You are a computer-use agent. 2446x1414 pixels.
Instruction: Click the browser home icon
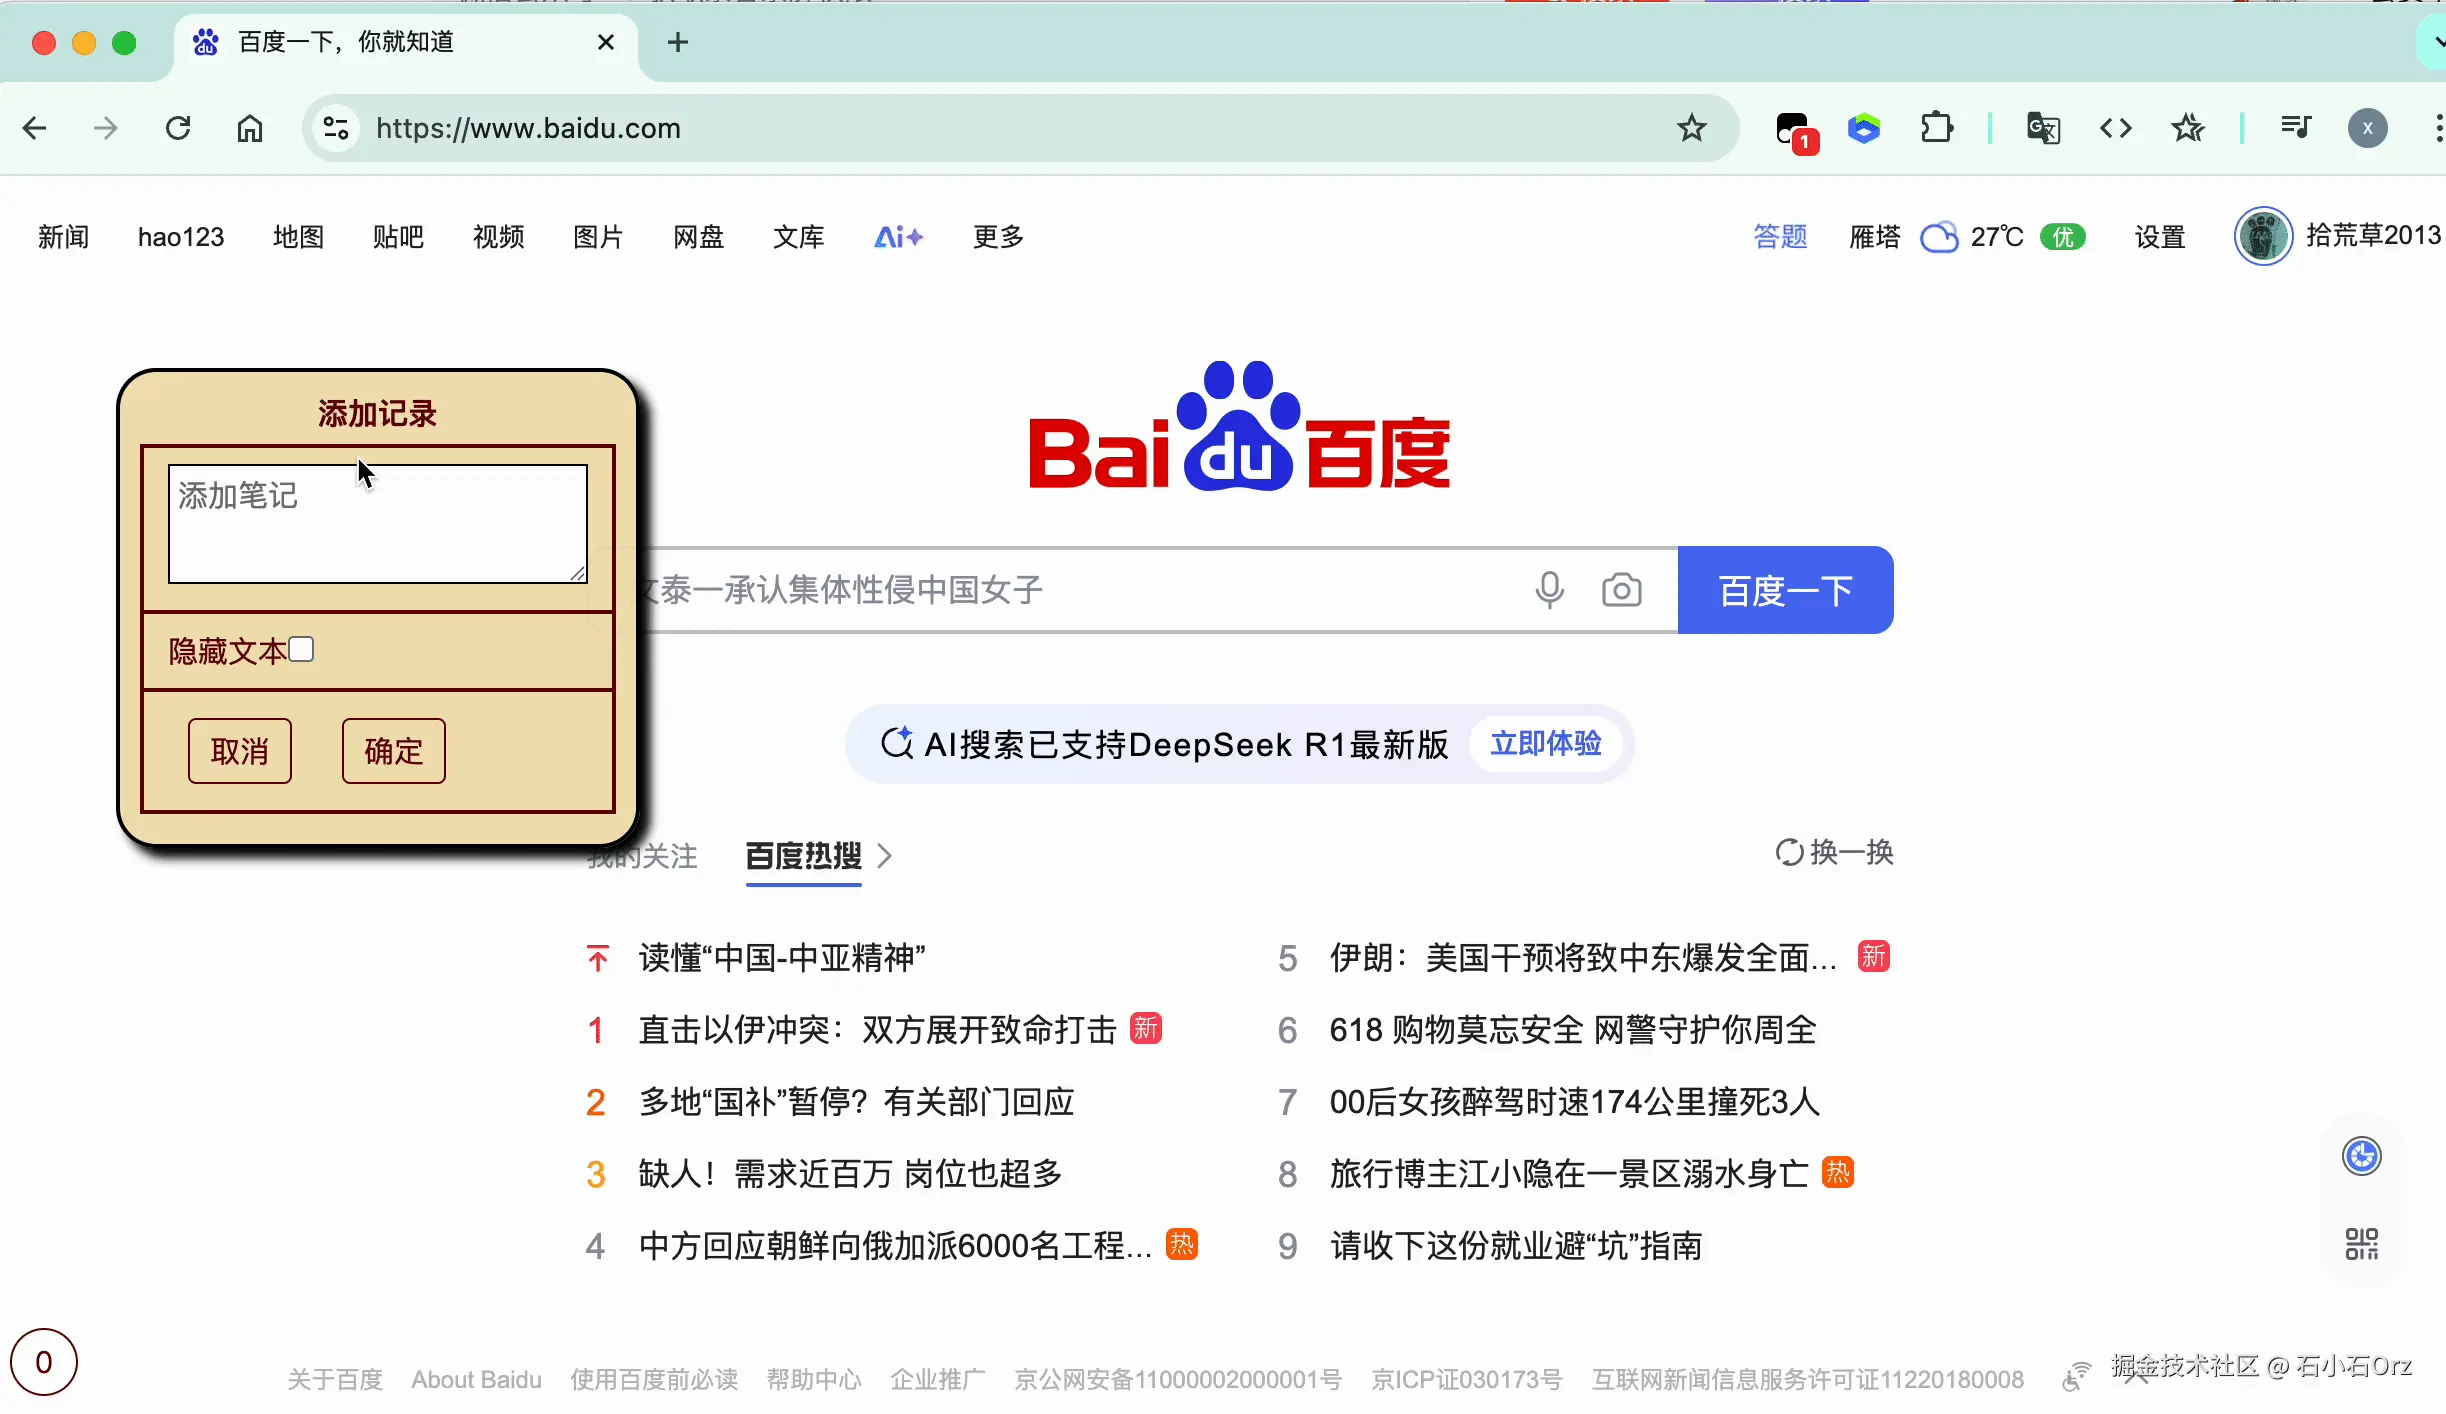click(249, 128)
